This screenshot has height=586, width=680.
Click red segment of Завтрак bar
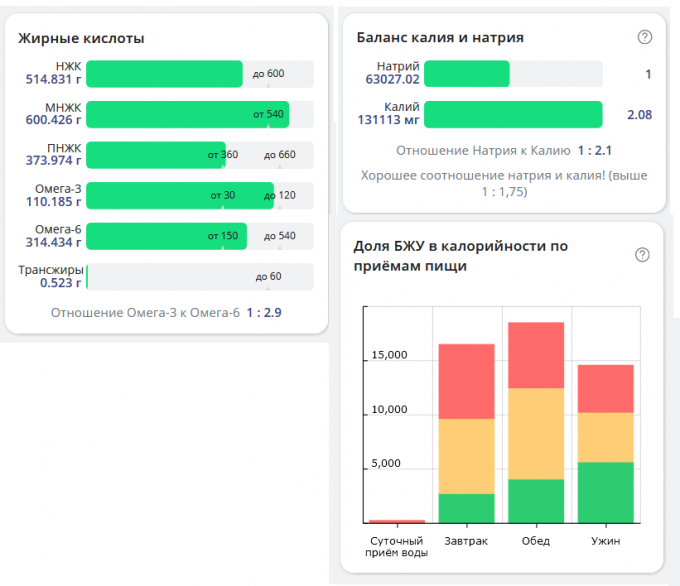[466, 381]
